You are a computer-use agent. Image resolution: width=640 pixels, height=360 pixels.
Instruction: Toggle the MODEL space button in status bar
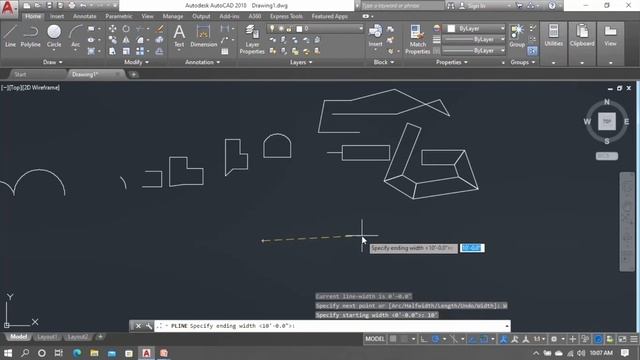pos(375,339)
